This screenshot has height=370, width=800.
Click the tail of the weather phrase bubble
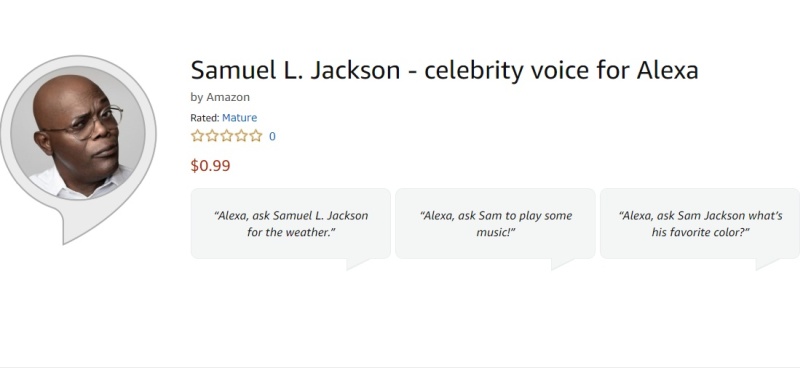pyautogui.click(x=355, y=263)
